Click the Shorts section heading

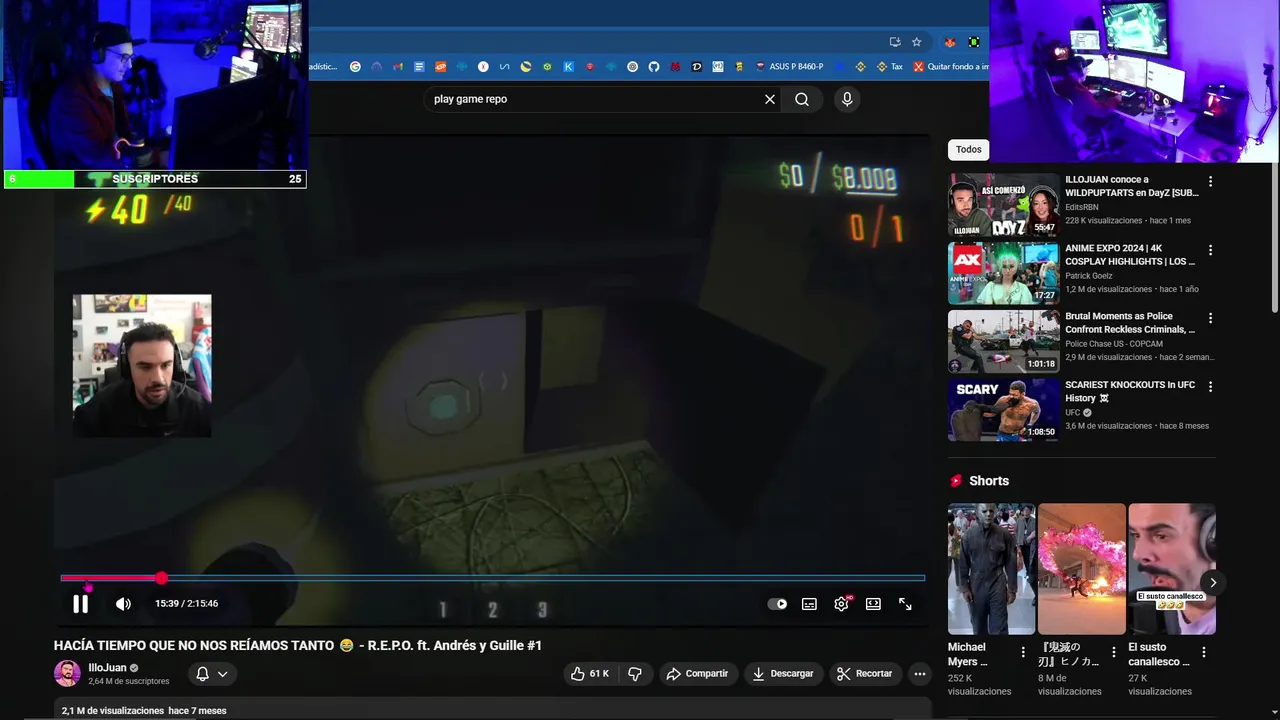[x=989, y=481]
